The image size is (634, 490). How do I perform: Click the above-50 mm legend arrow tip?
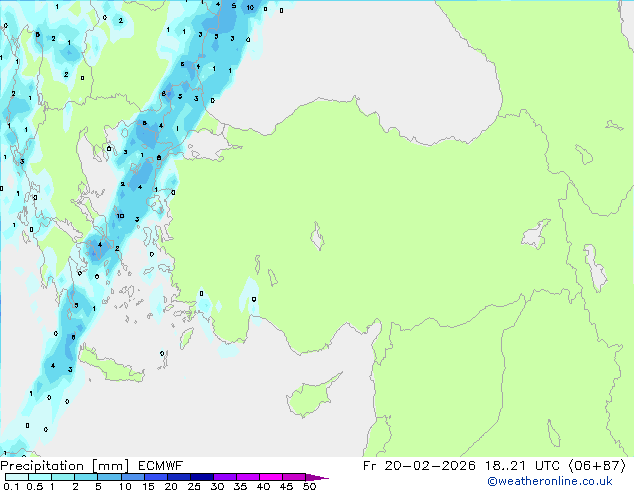coord(317,477)
